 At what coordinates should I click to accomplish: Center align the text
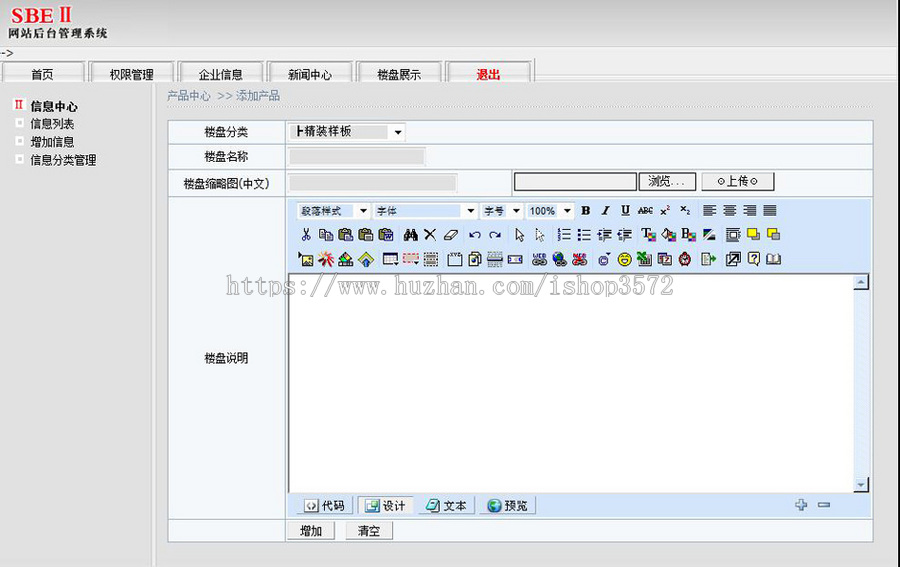730,211
